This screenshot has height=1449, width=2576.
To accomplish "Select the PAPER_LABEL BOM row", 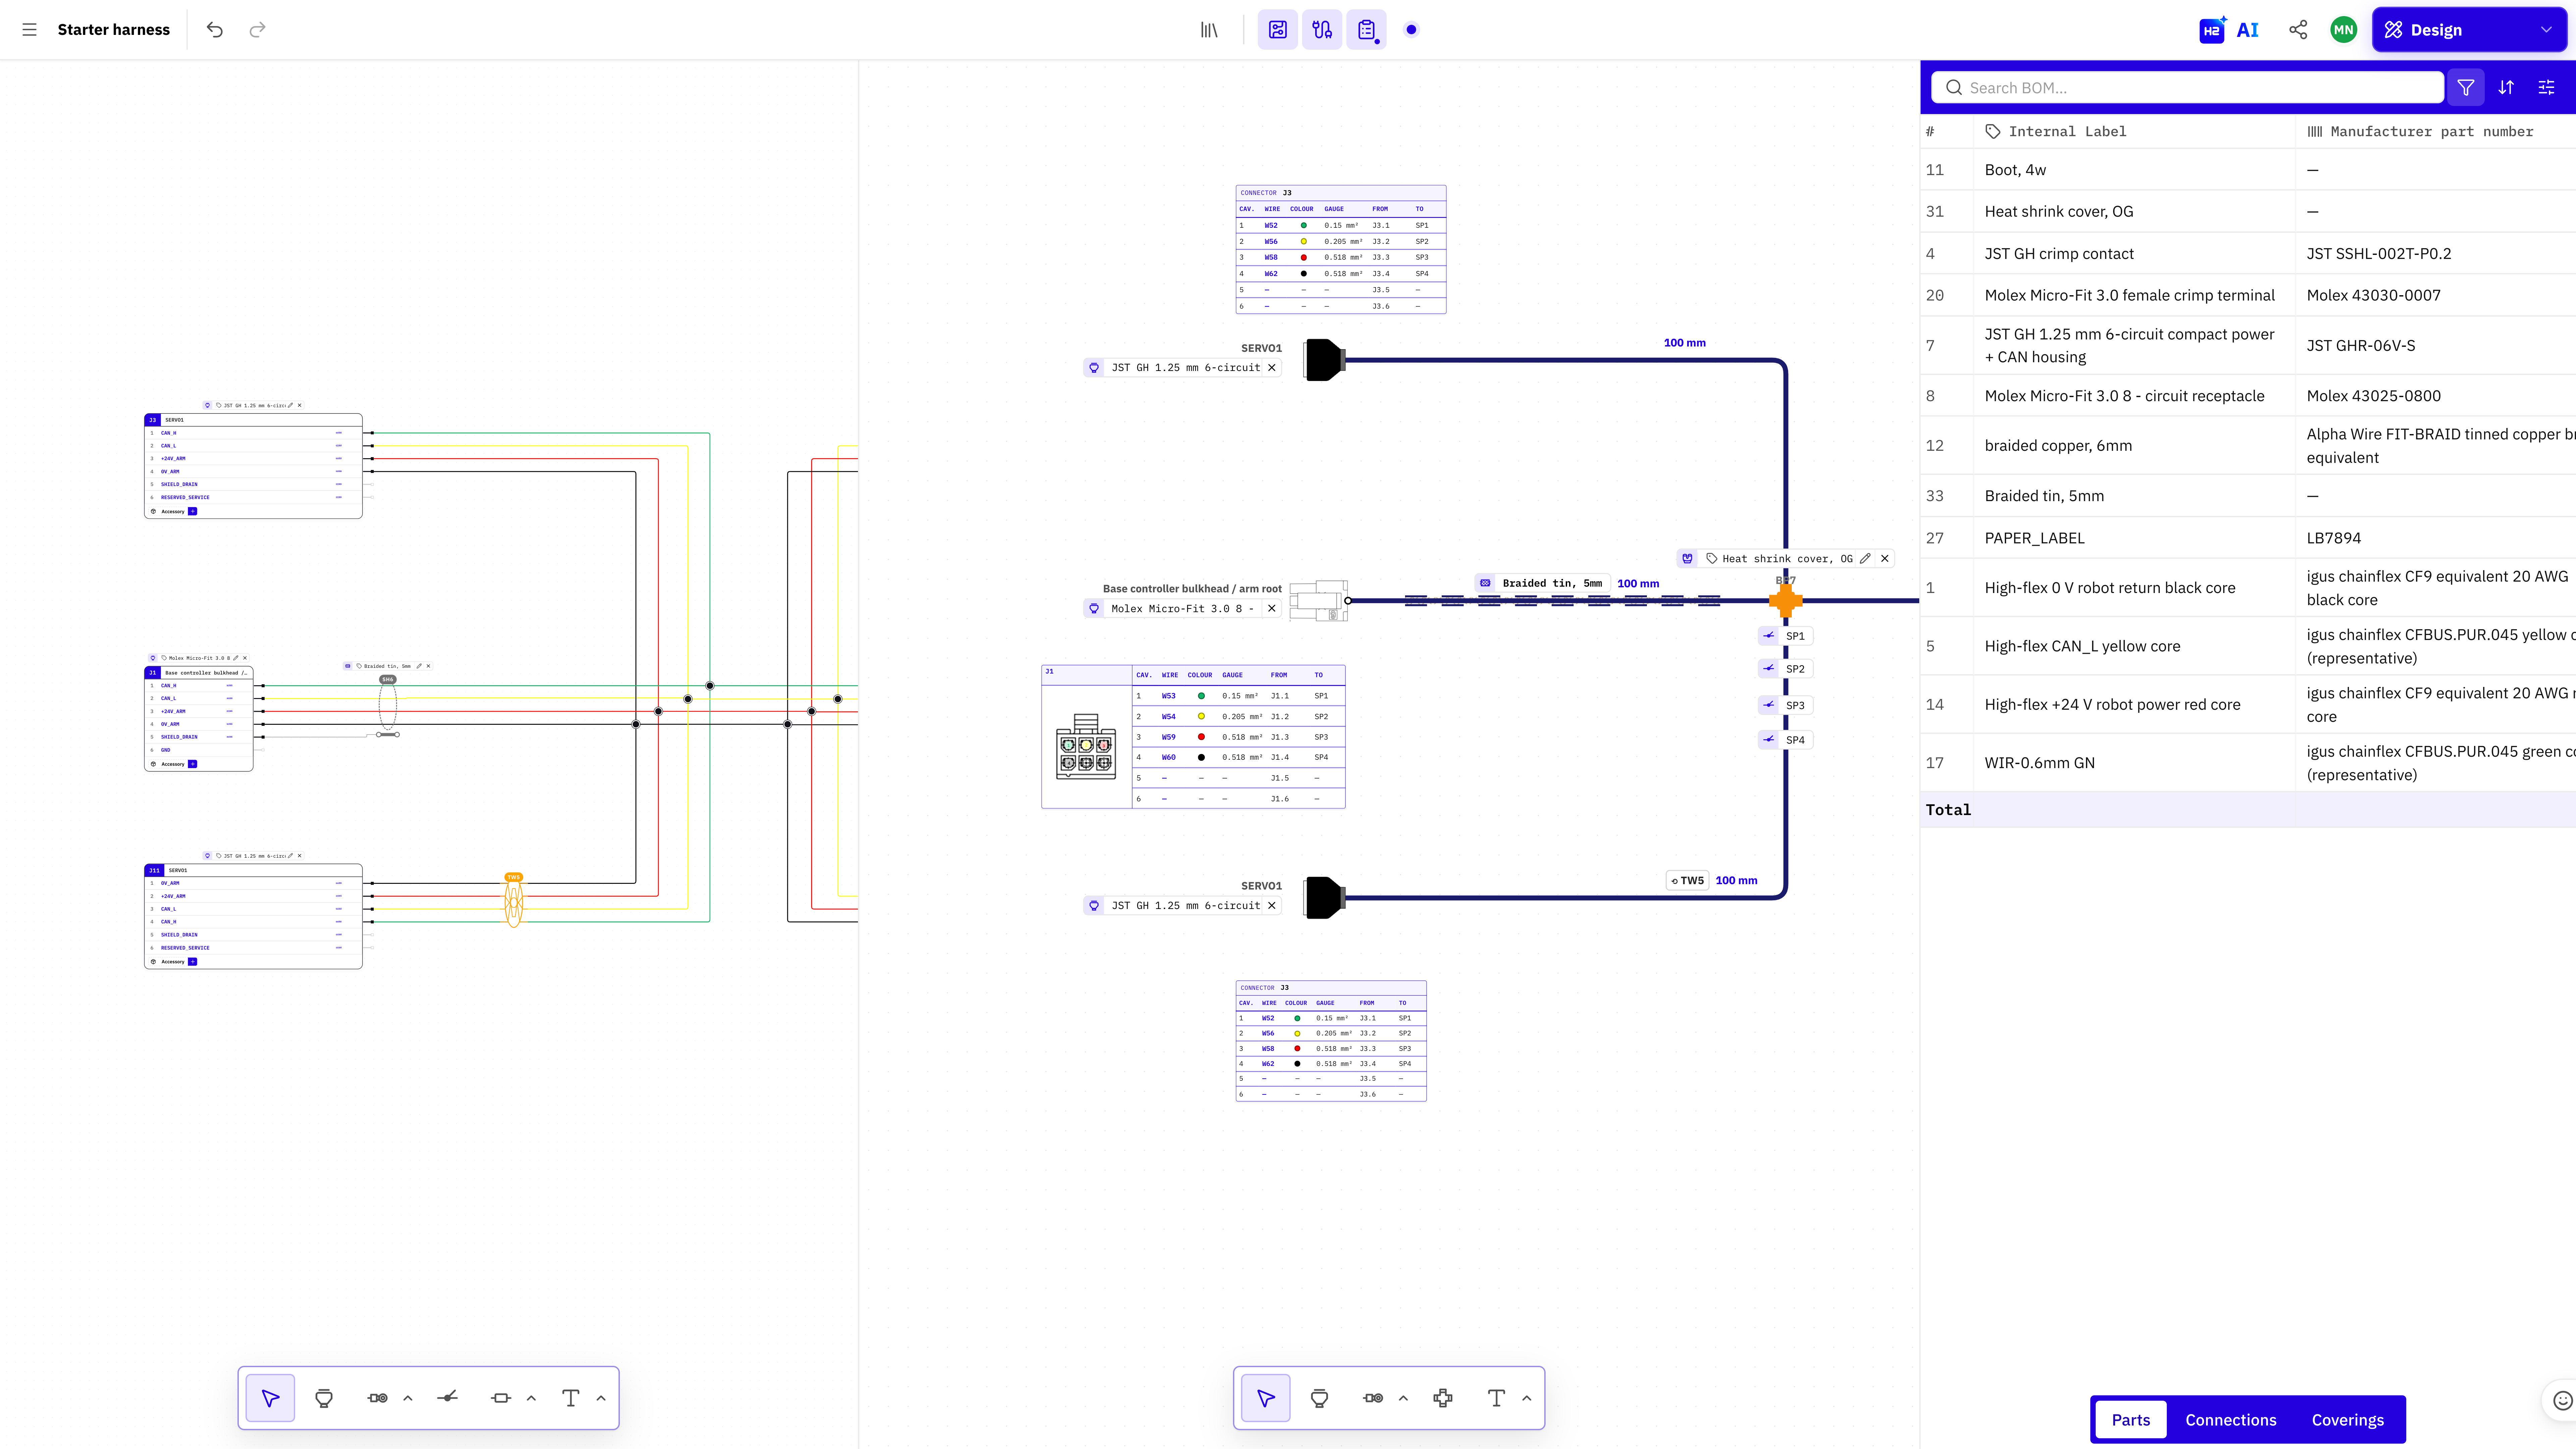I will [x=2248, y=538].
